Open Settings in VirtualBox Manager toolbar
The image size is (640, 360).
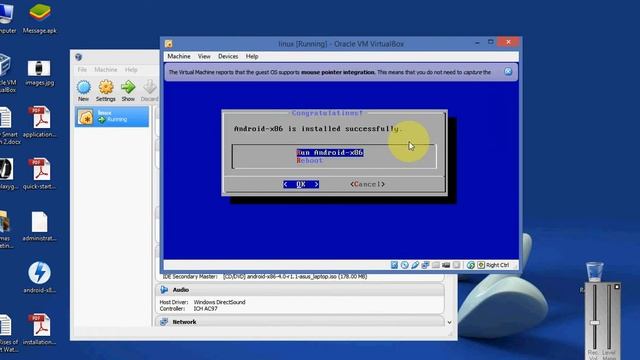pyautogui.click(x=106, y=91)
